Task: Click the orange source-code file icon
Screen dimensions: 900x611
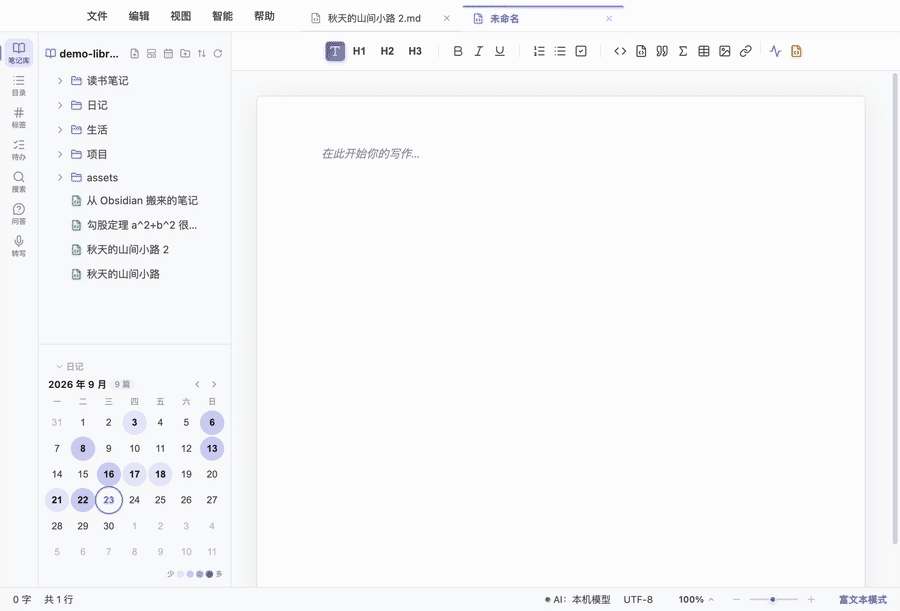Action: coord(796,51)
